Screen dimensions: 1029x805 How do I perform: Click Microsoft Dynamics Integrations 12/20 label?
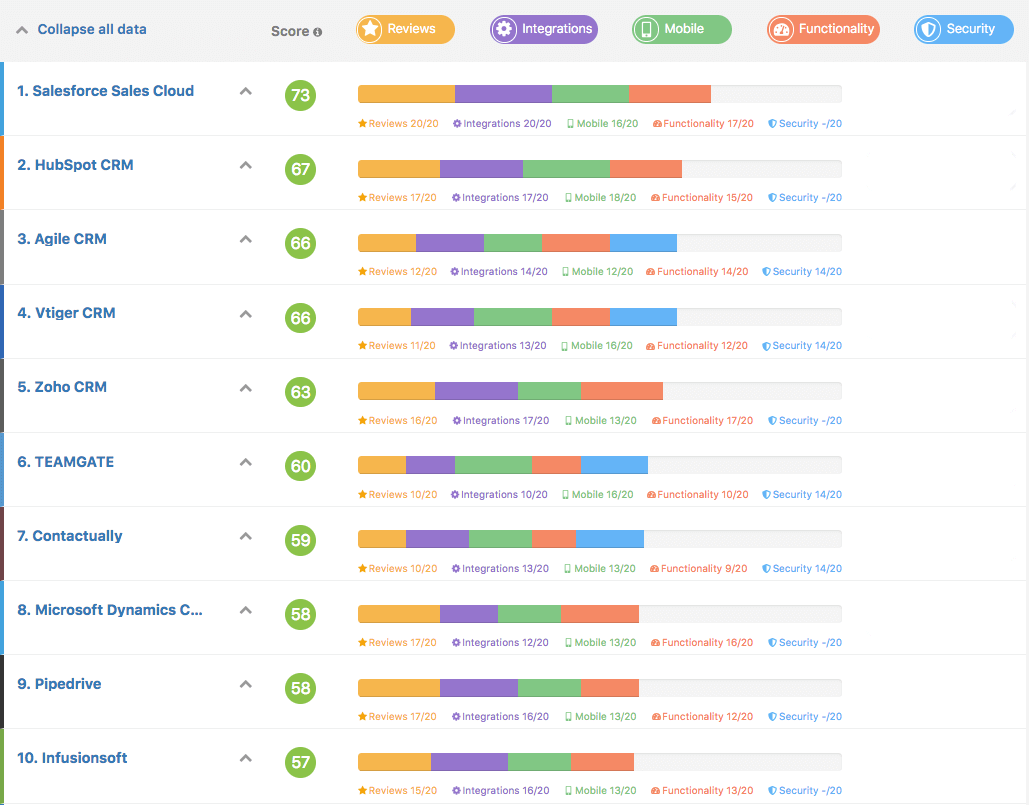(x=500, y=643)
